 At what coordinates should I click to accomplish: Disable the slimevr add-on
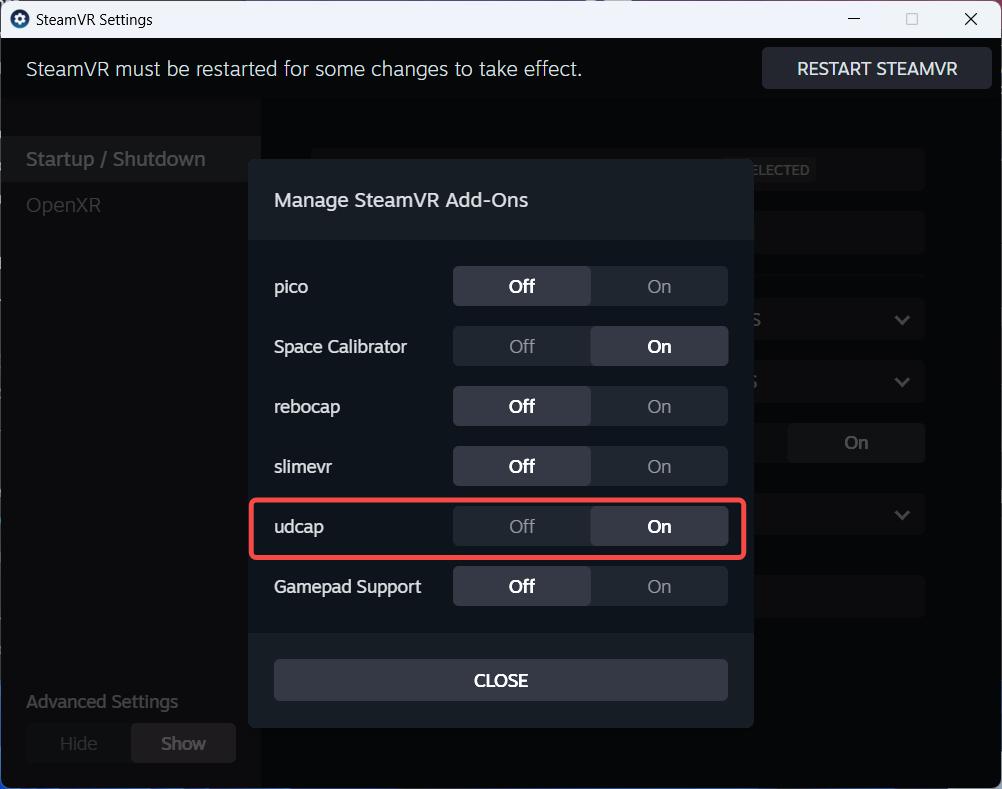(521, 466)
